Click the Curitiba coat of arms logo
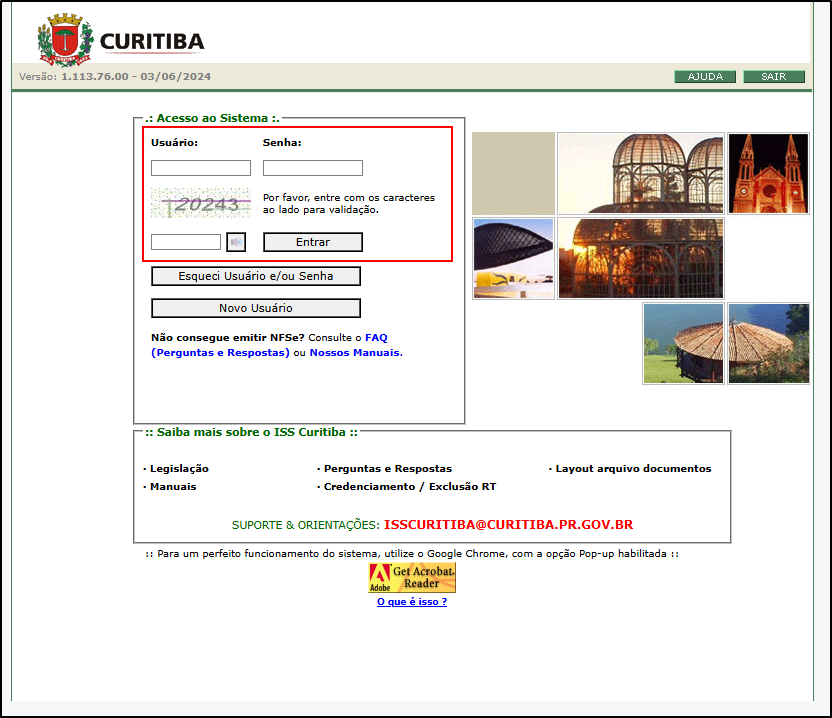Image resolution: width=832 pixels, height=718 pixels. pyautogui.click(x=65, y=39)
